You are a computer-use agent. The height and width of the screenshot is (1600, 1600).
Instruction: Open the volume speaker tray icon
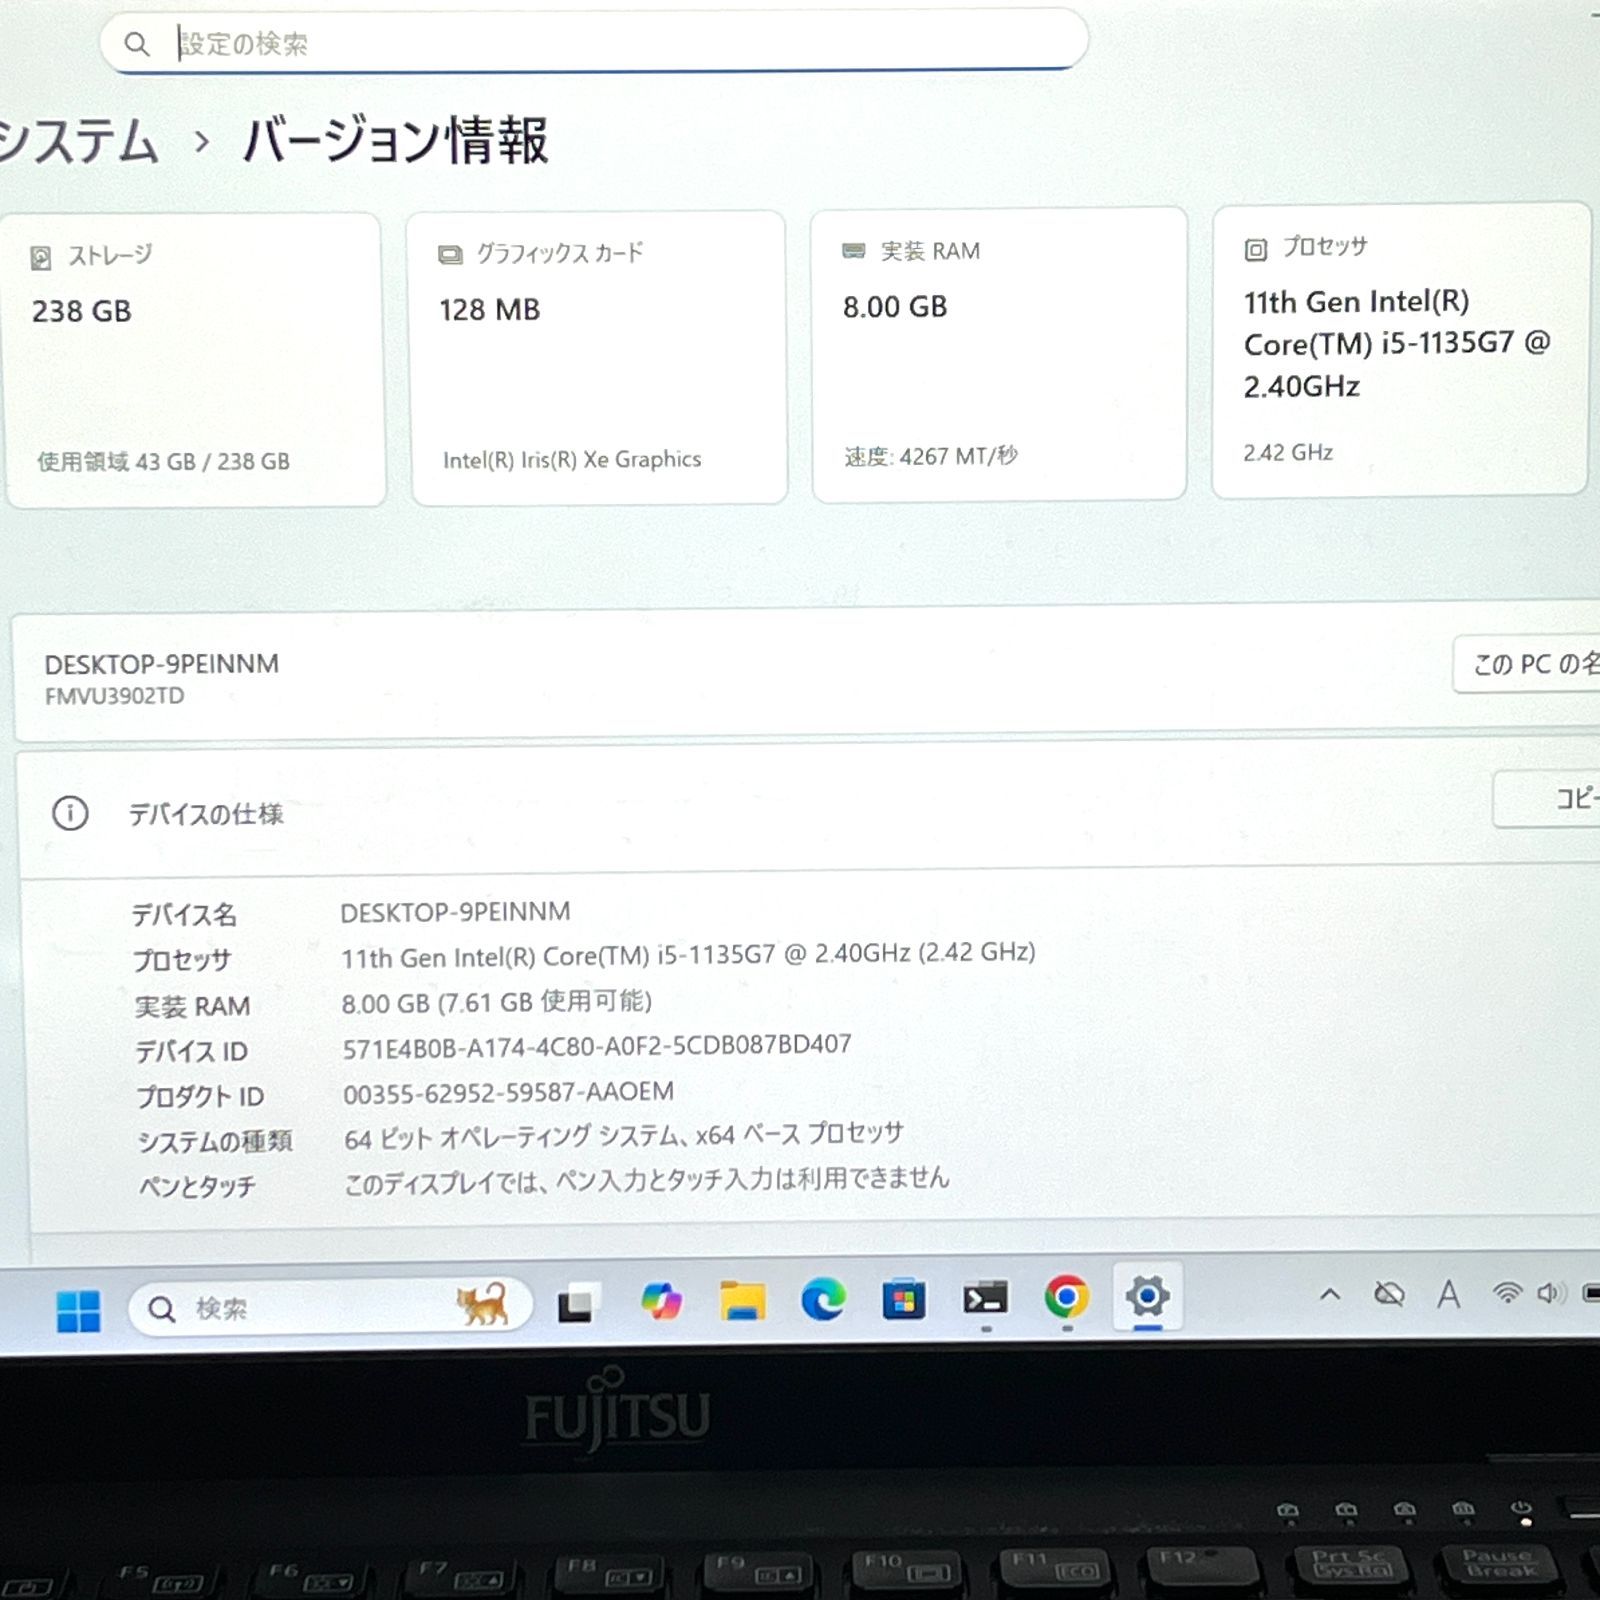coord(1551,1293)
